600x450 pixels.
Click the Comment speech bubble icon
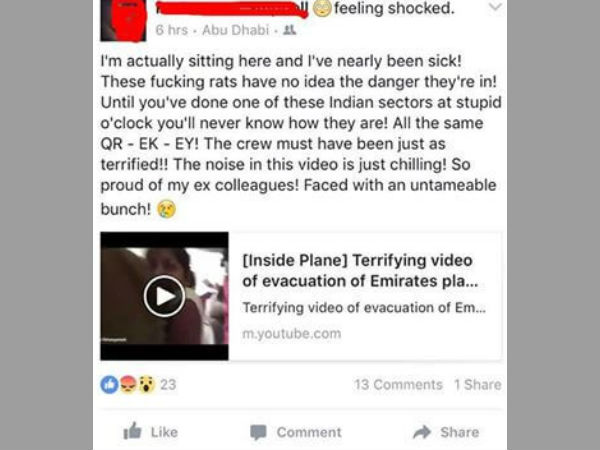(x=258, y=432)
